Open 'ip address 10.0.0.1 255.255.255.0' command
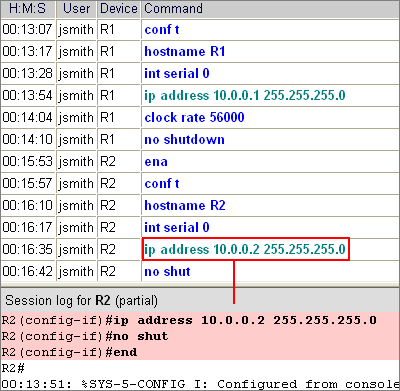 (x=245, y=96)
